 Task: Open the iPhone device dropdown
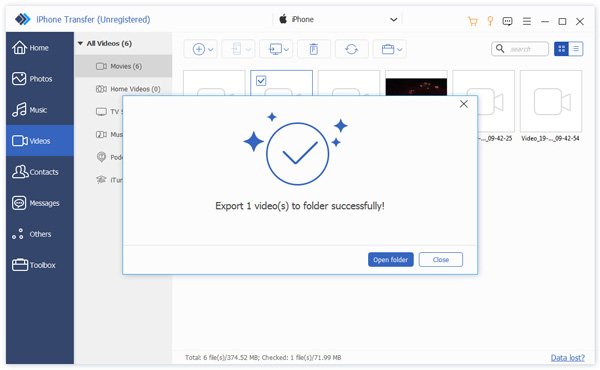point(338,20)
